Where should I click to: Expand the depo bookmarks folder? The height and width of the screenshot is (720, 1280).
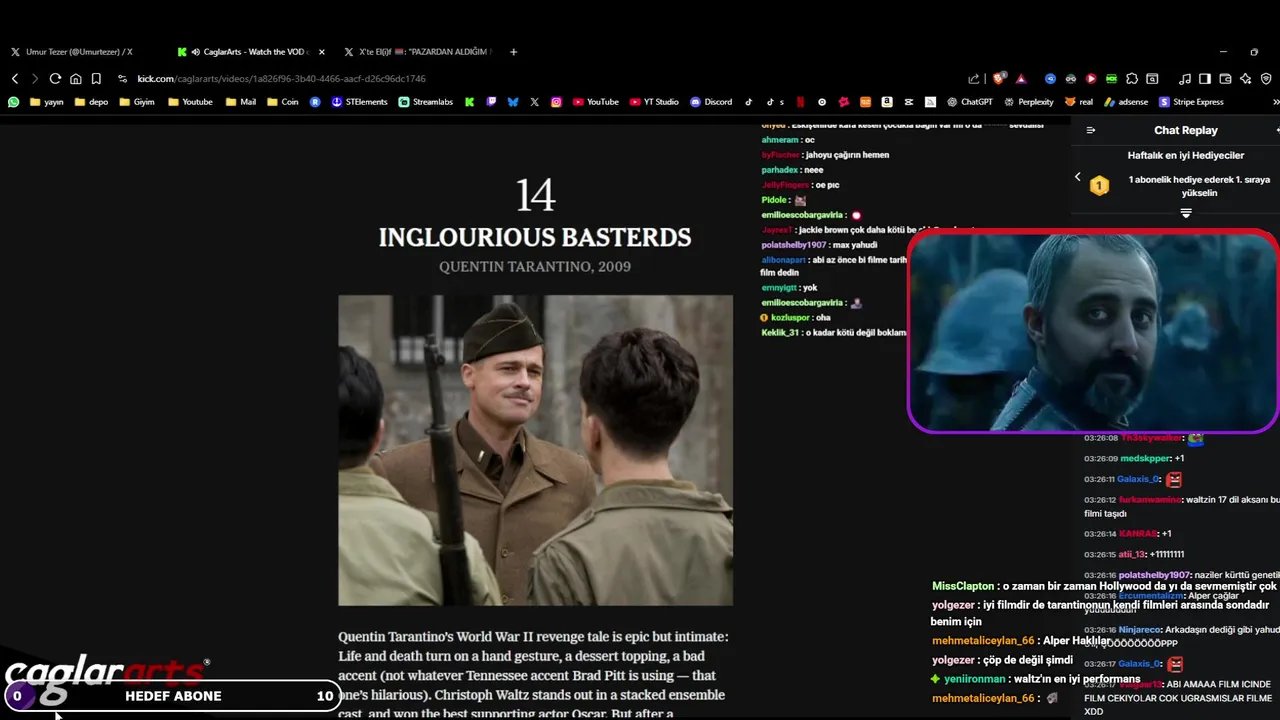91,102
